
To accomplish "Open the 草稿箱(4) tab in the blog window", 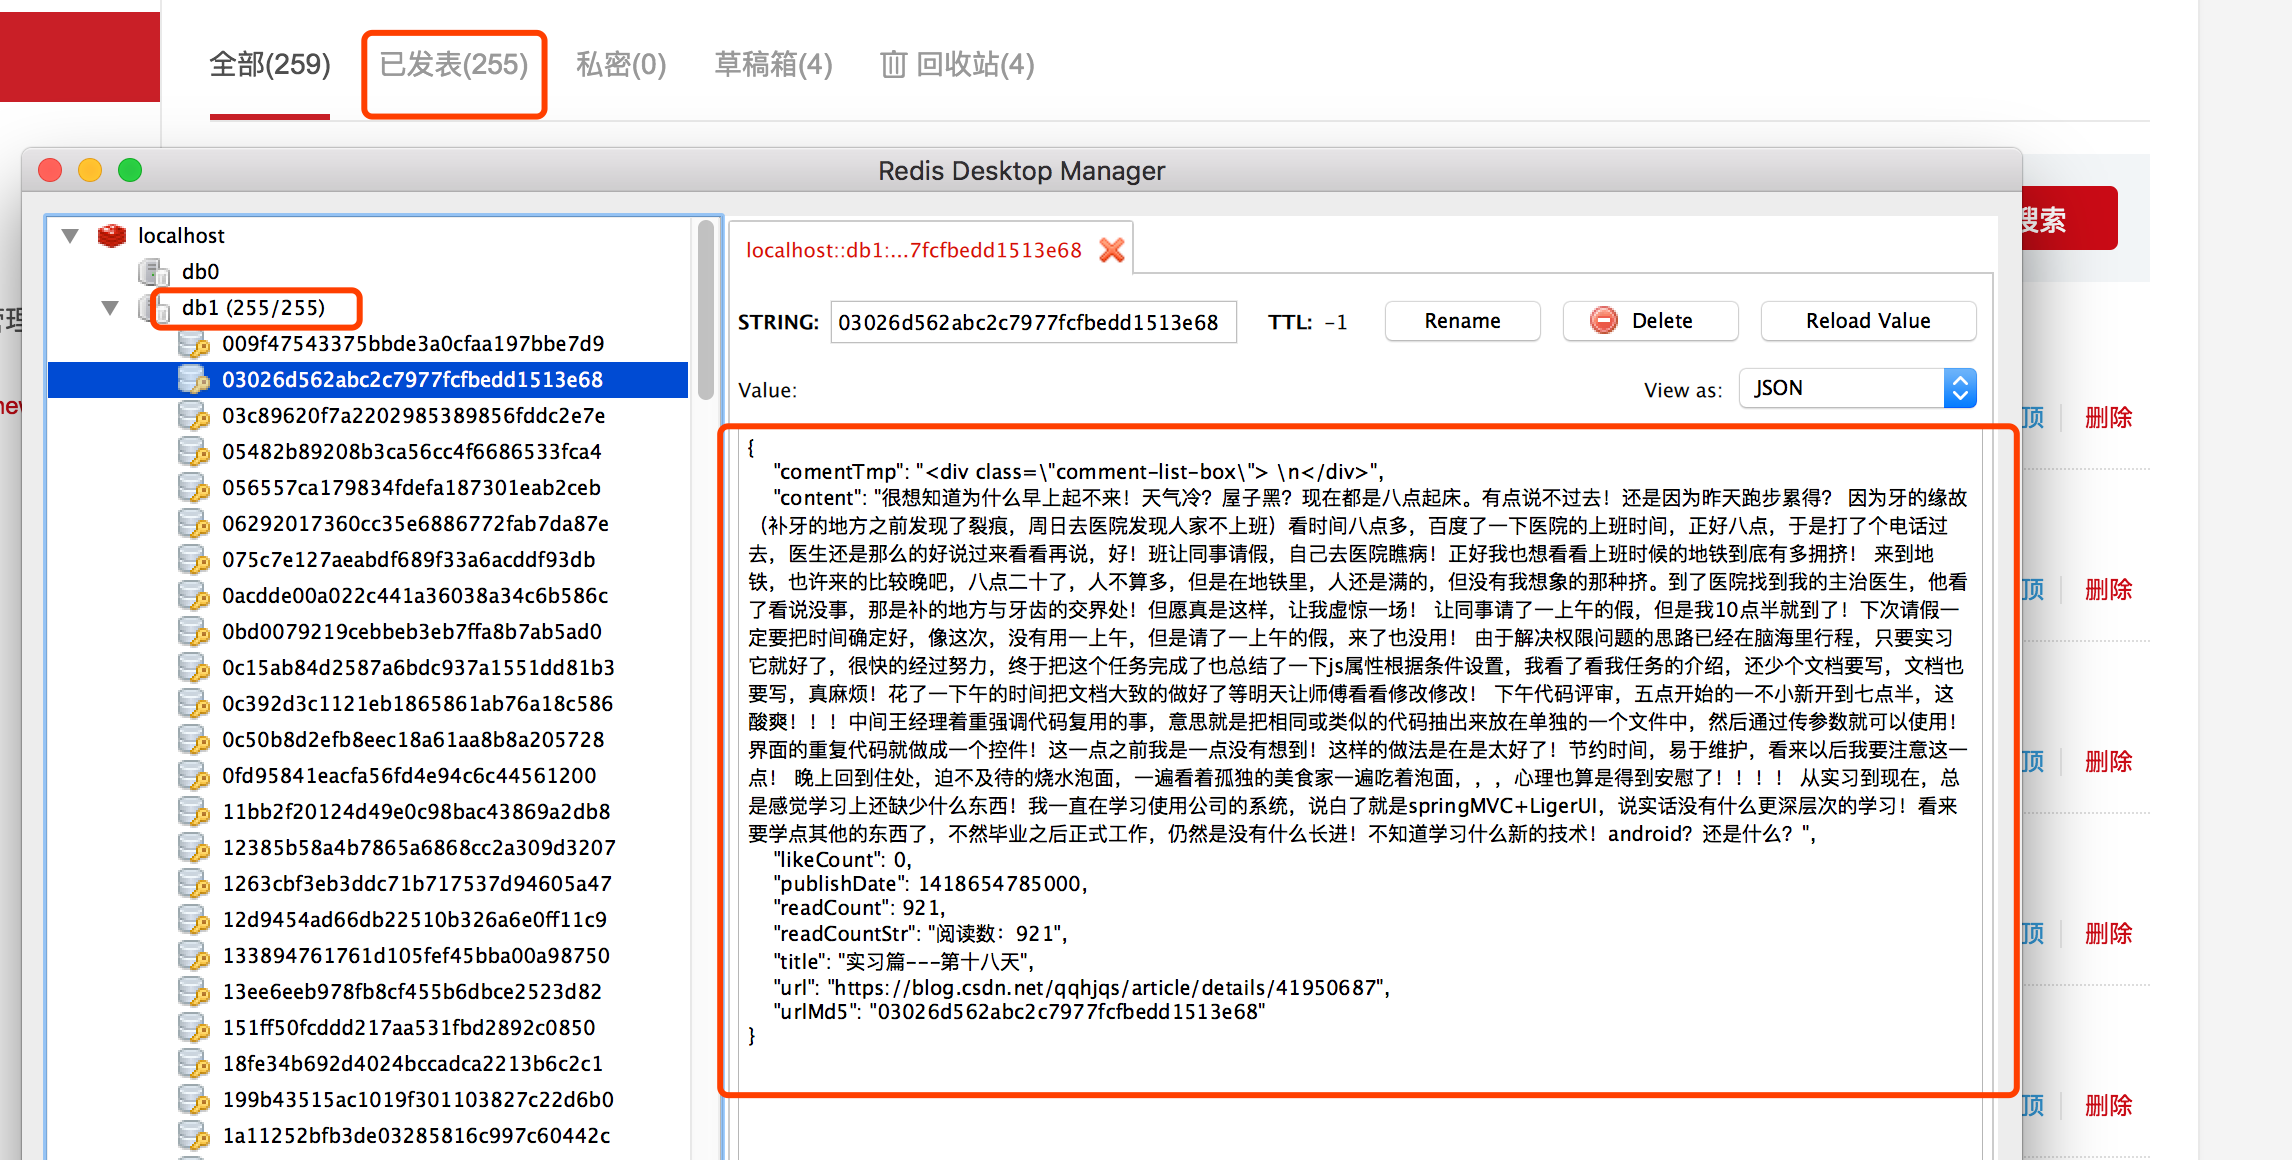I will (773, 65).
